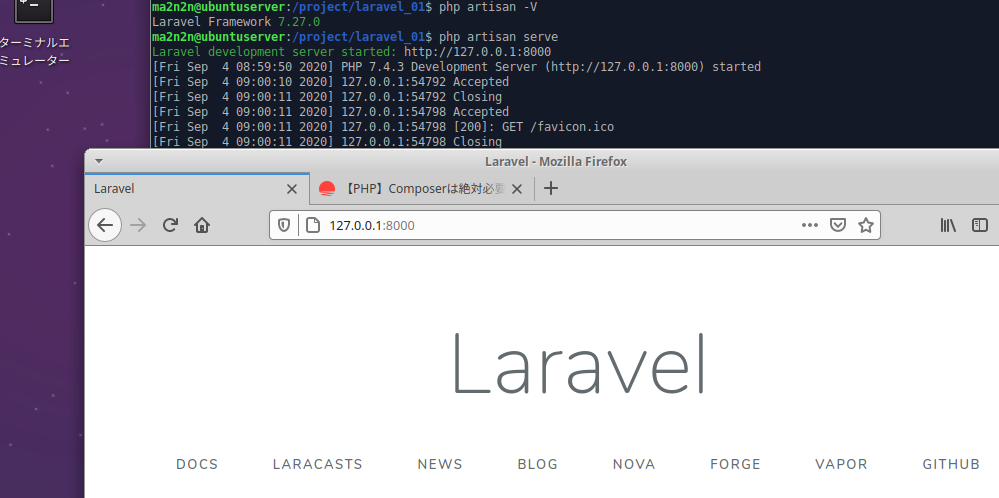This screenshot has height=498, width=999.
Task: Open Firefox window menu arrow in title bar
Action: coord(99,162)
